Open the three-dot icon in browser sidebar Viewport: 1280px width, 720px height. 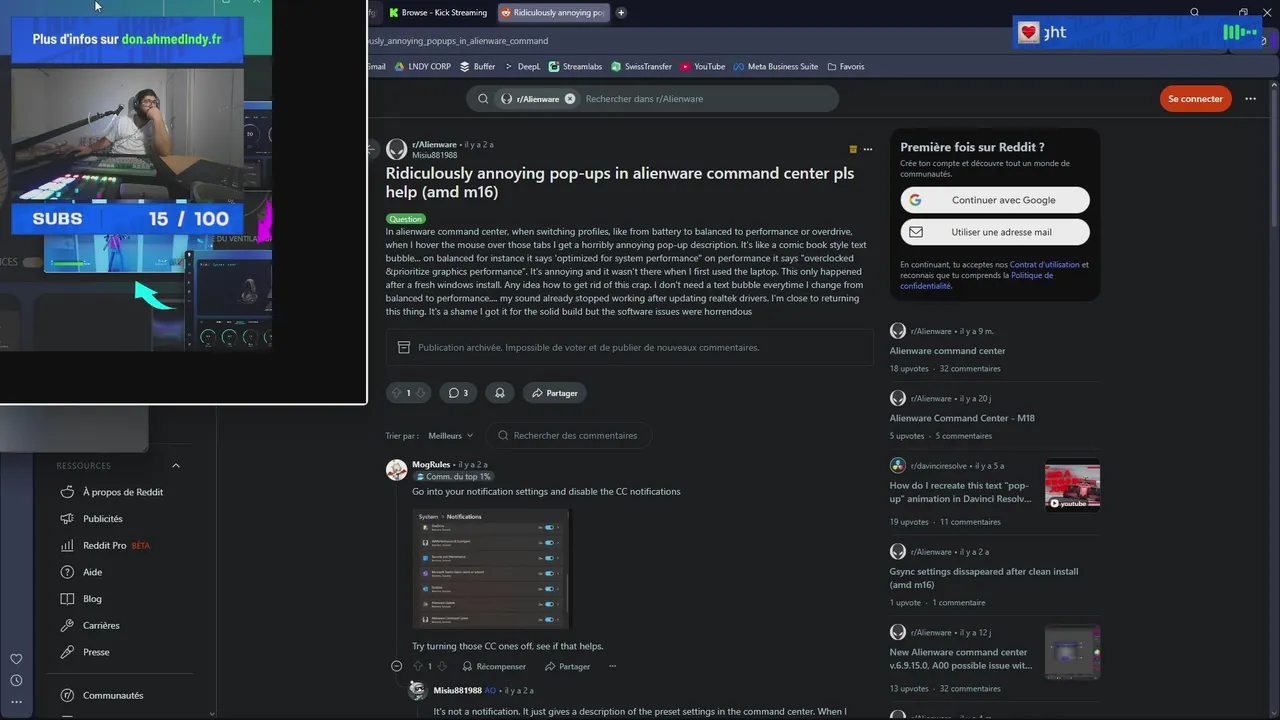[x=16, y=702]
